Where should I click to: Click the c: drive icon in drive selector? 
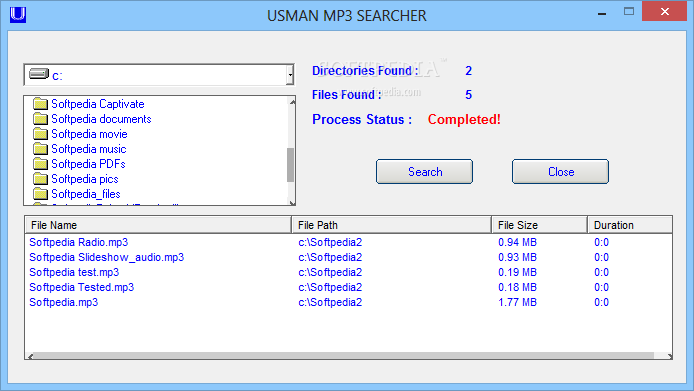coord(39,74)
